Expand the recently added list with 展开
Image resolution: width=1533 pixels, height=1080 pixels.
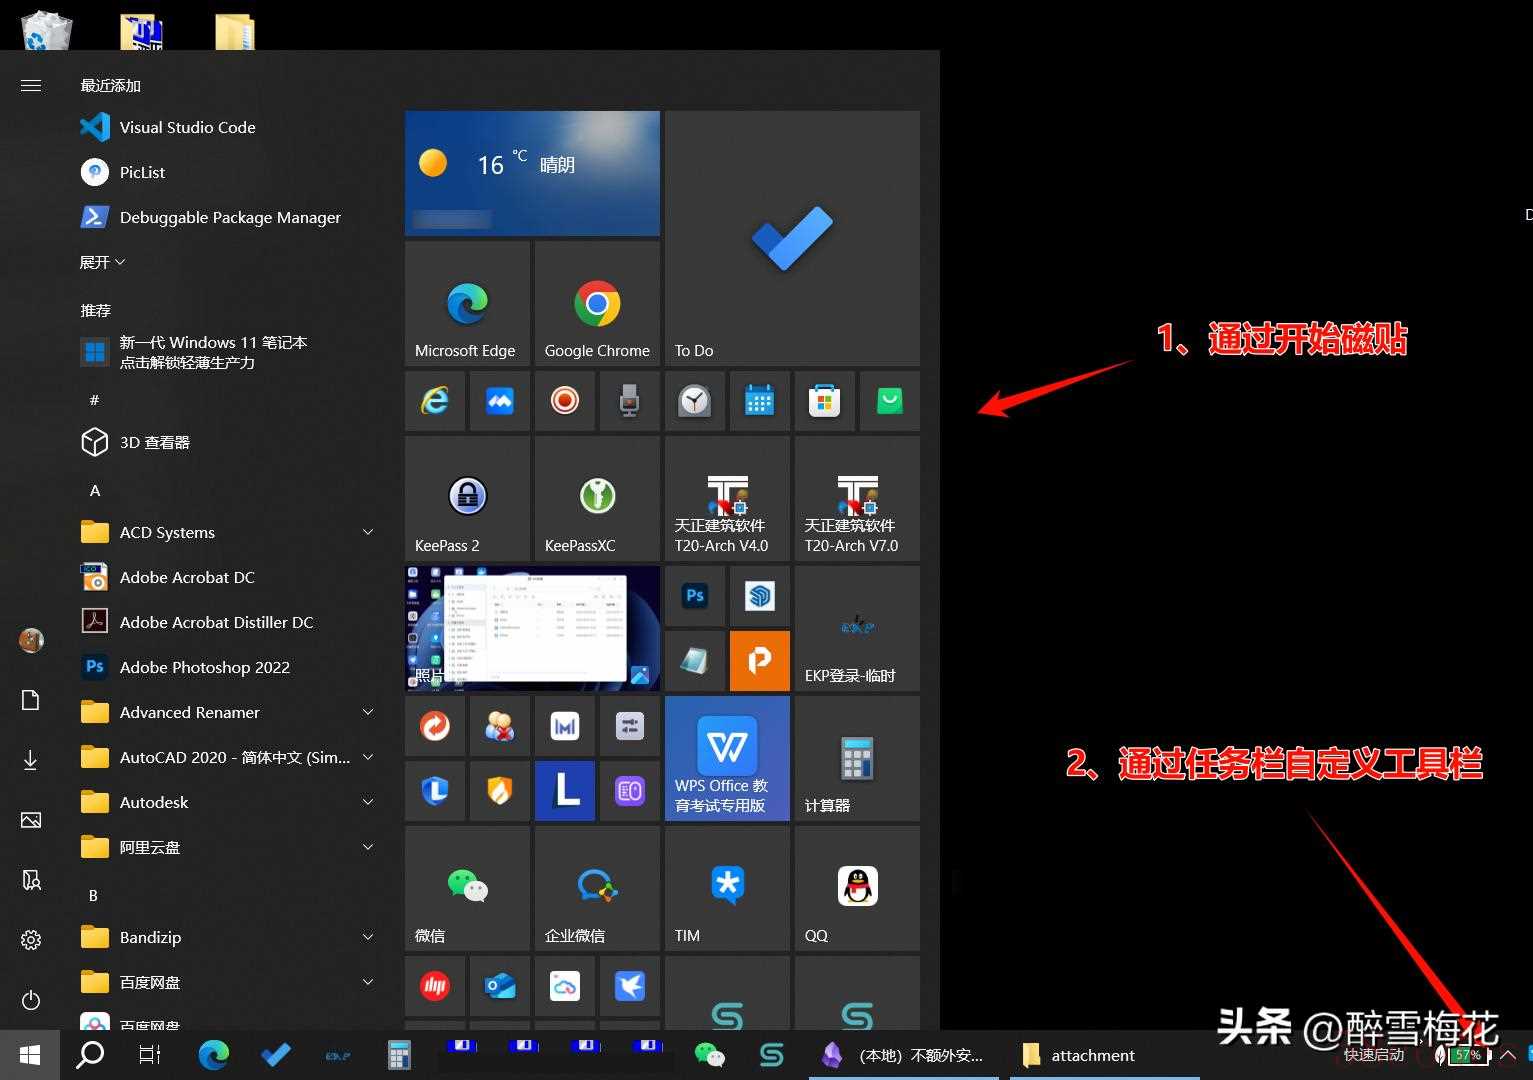[x=103, y=262]
